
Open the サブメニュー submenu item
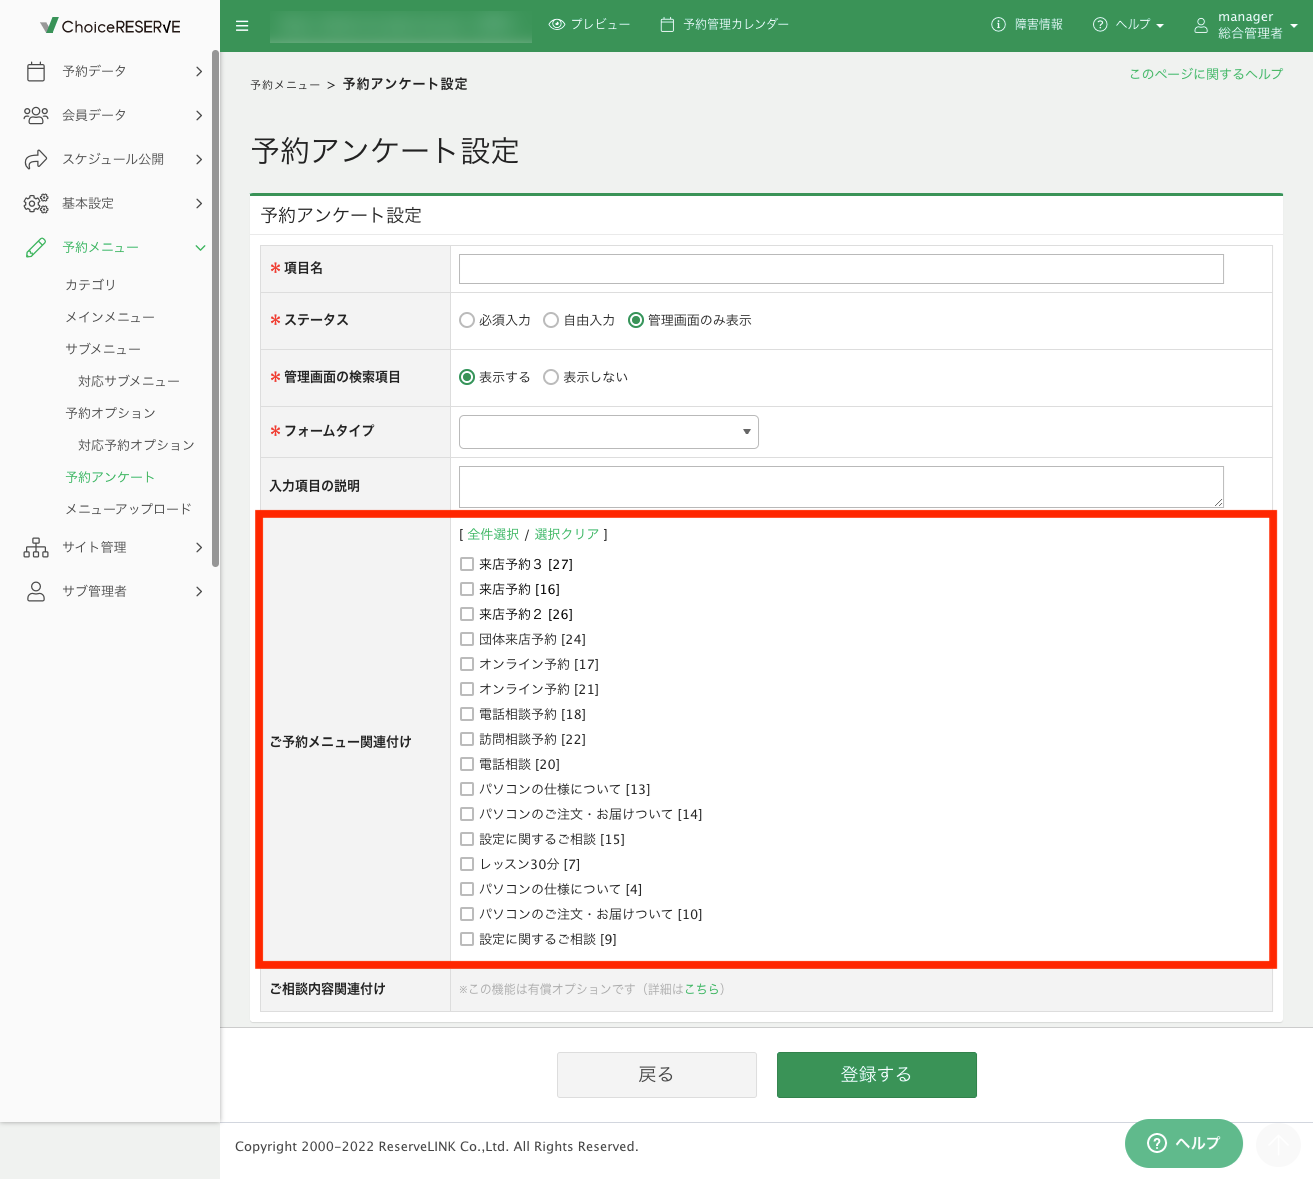(x=103, y=349)
